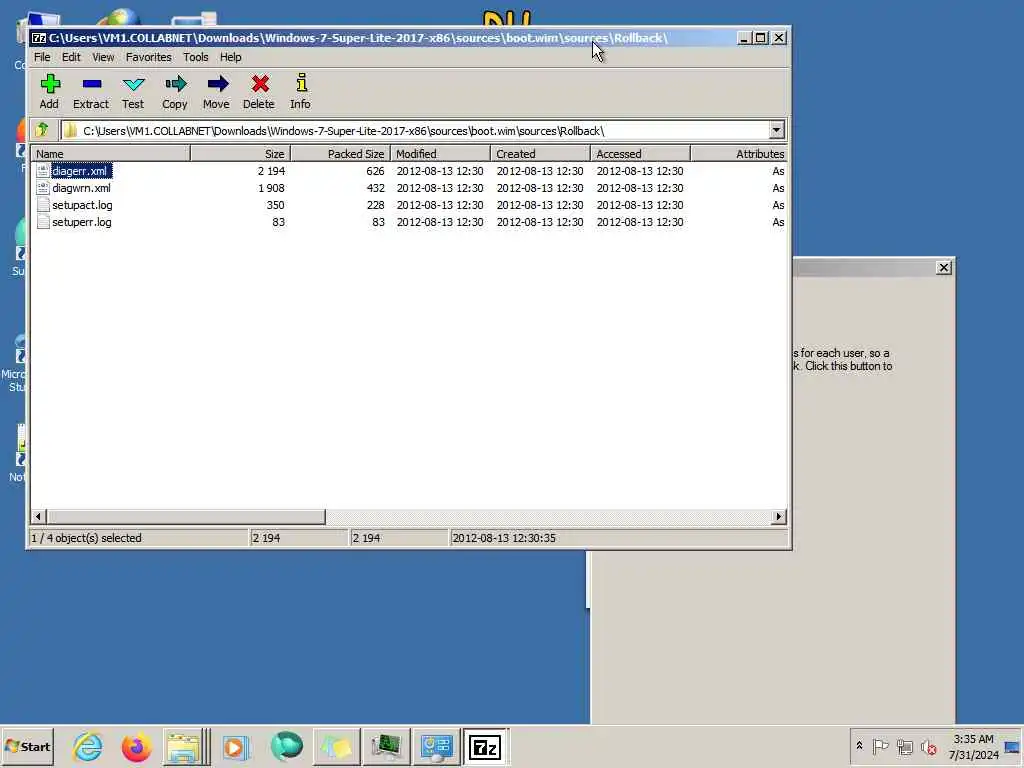Click the Show Desktop tray button
This screenshot has height=768, width=1024.
(1012, 746)
